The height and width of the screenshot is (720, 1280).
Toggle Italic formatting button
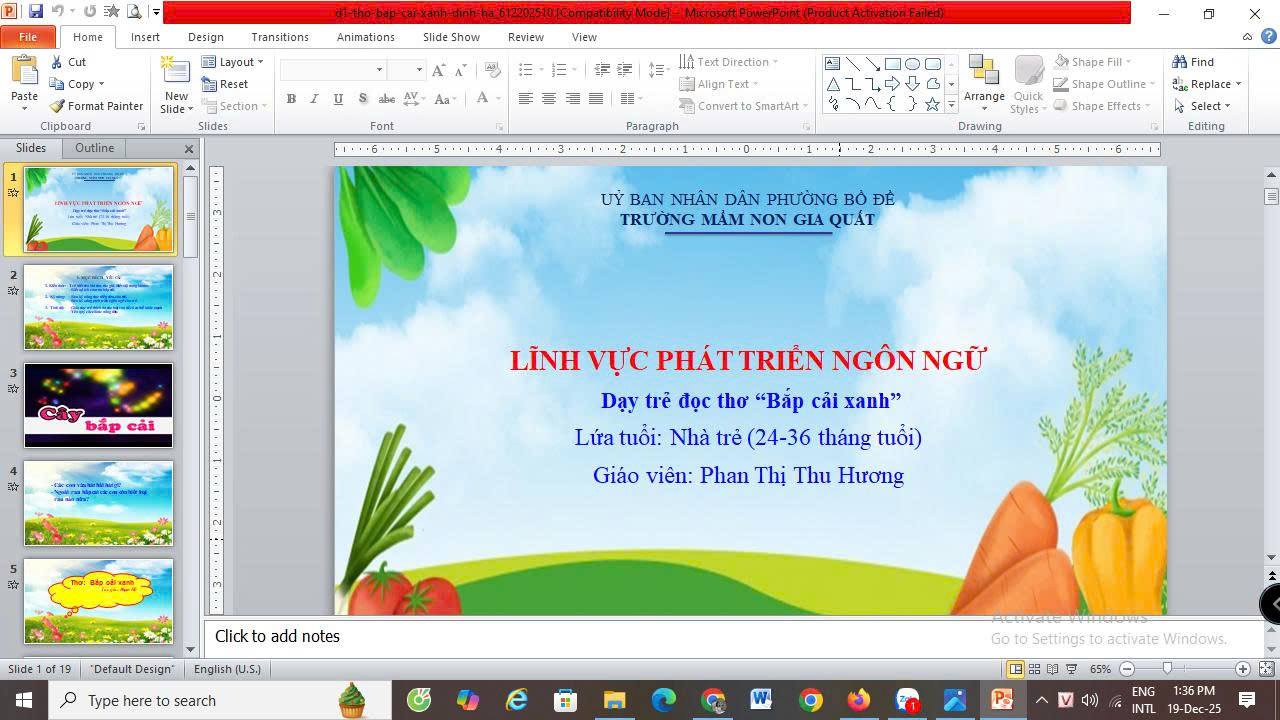click(x=314, y=99)
